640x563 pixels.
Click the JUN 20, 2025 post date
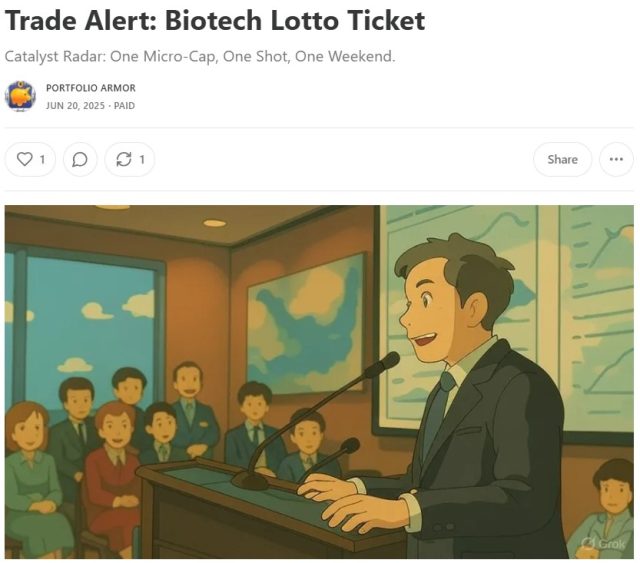[x=75, y=106]
